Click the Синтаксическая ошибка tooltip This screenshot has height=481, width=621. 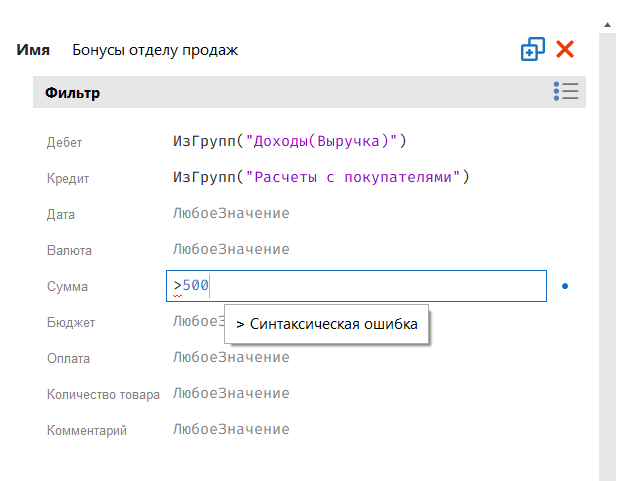327,325
